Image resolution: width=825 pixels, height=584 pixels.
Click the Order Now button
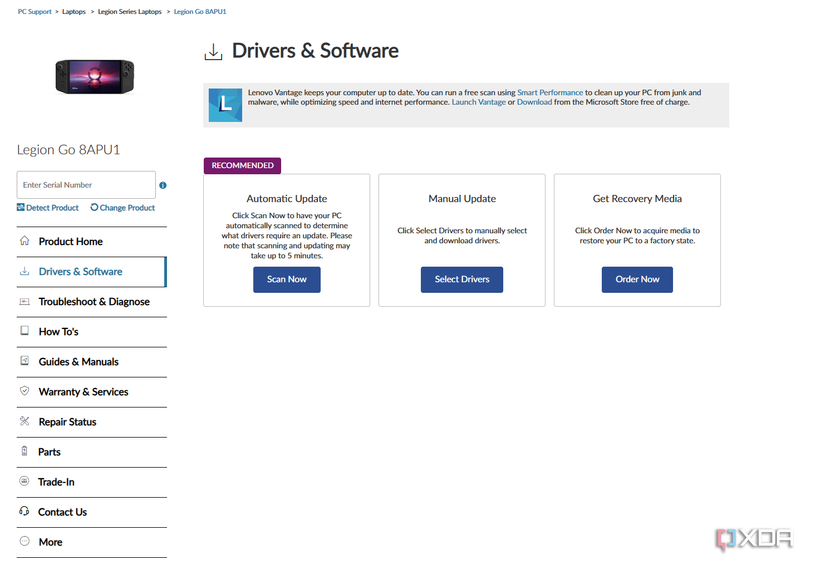tap(637, 279)
